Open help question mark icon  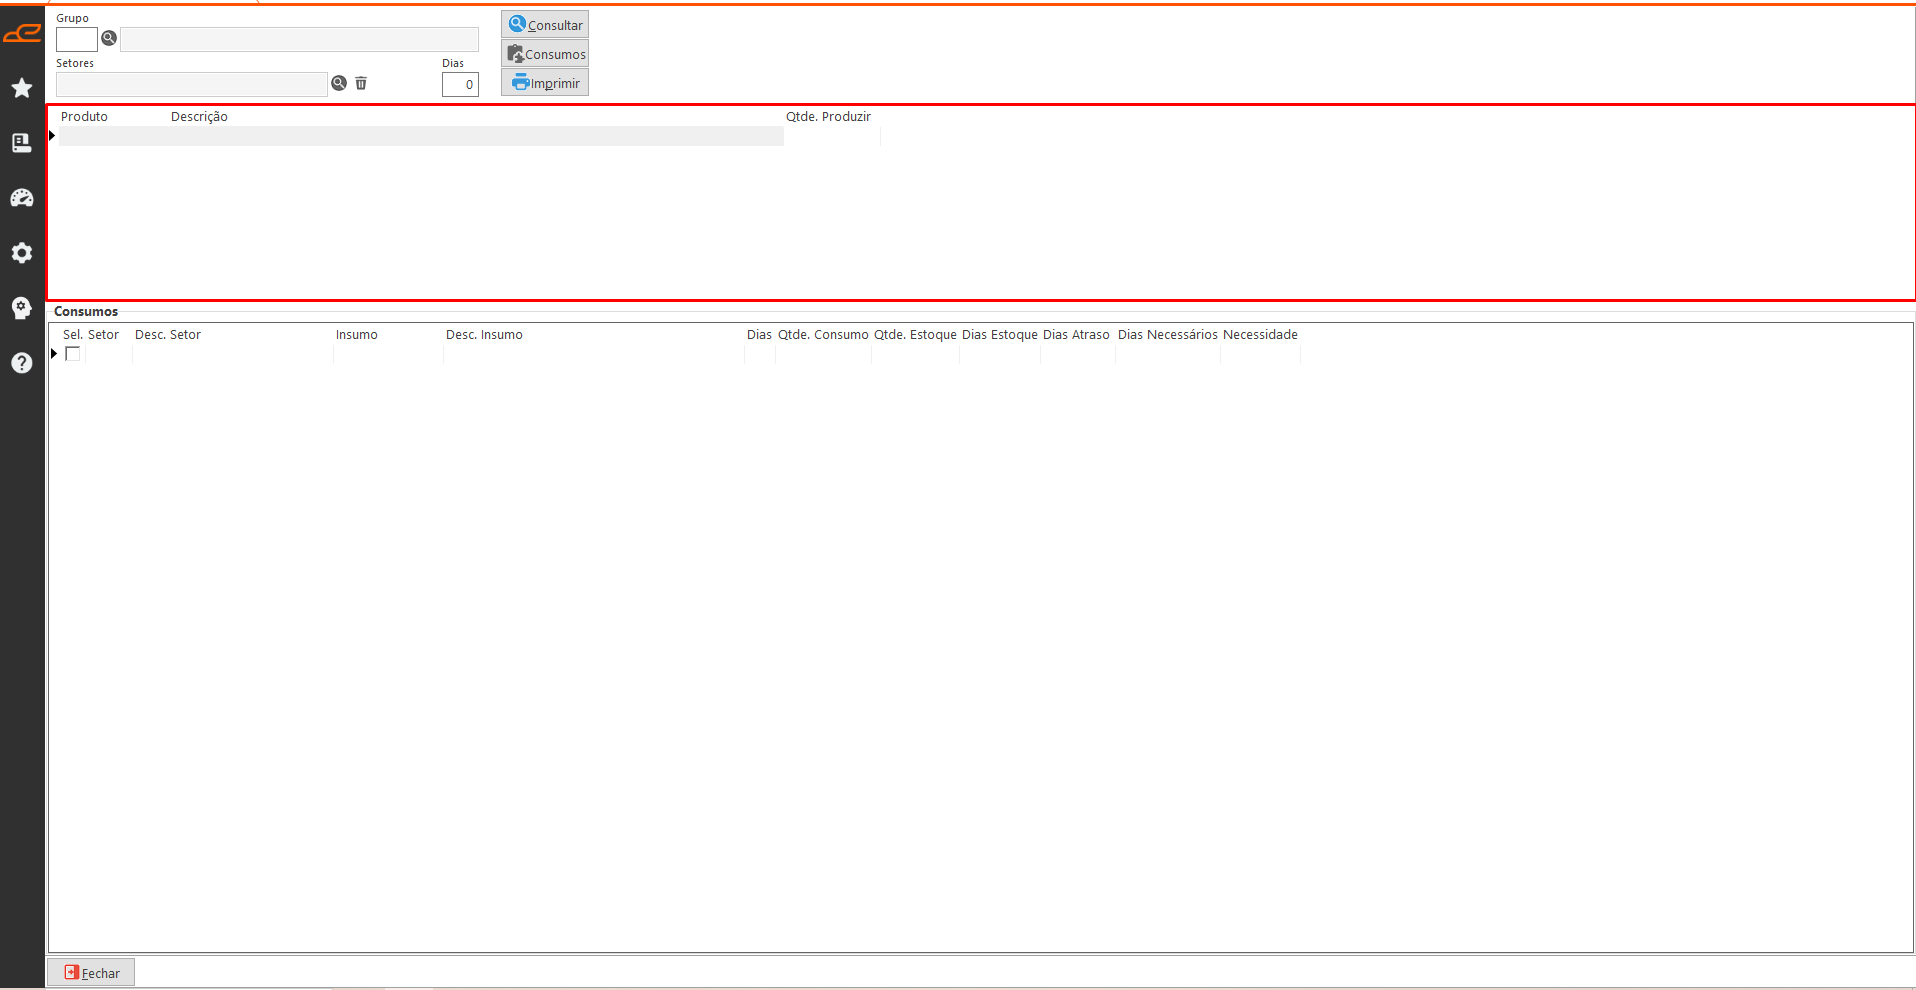tap(22, 363)
